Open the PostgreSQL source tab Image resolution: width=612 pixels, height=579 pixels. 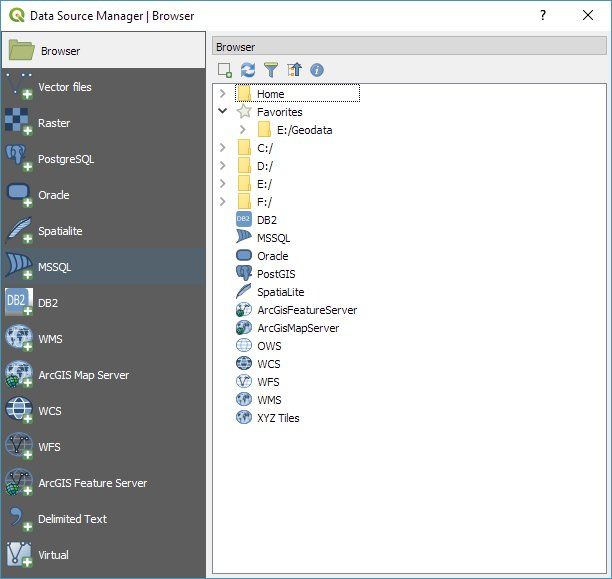pyautogui.click(x=66, y=159)
